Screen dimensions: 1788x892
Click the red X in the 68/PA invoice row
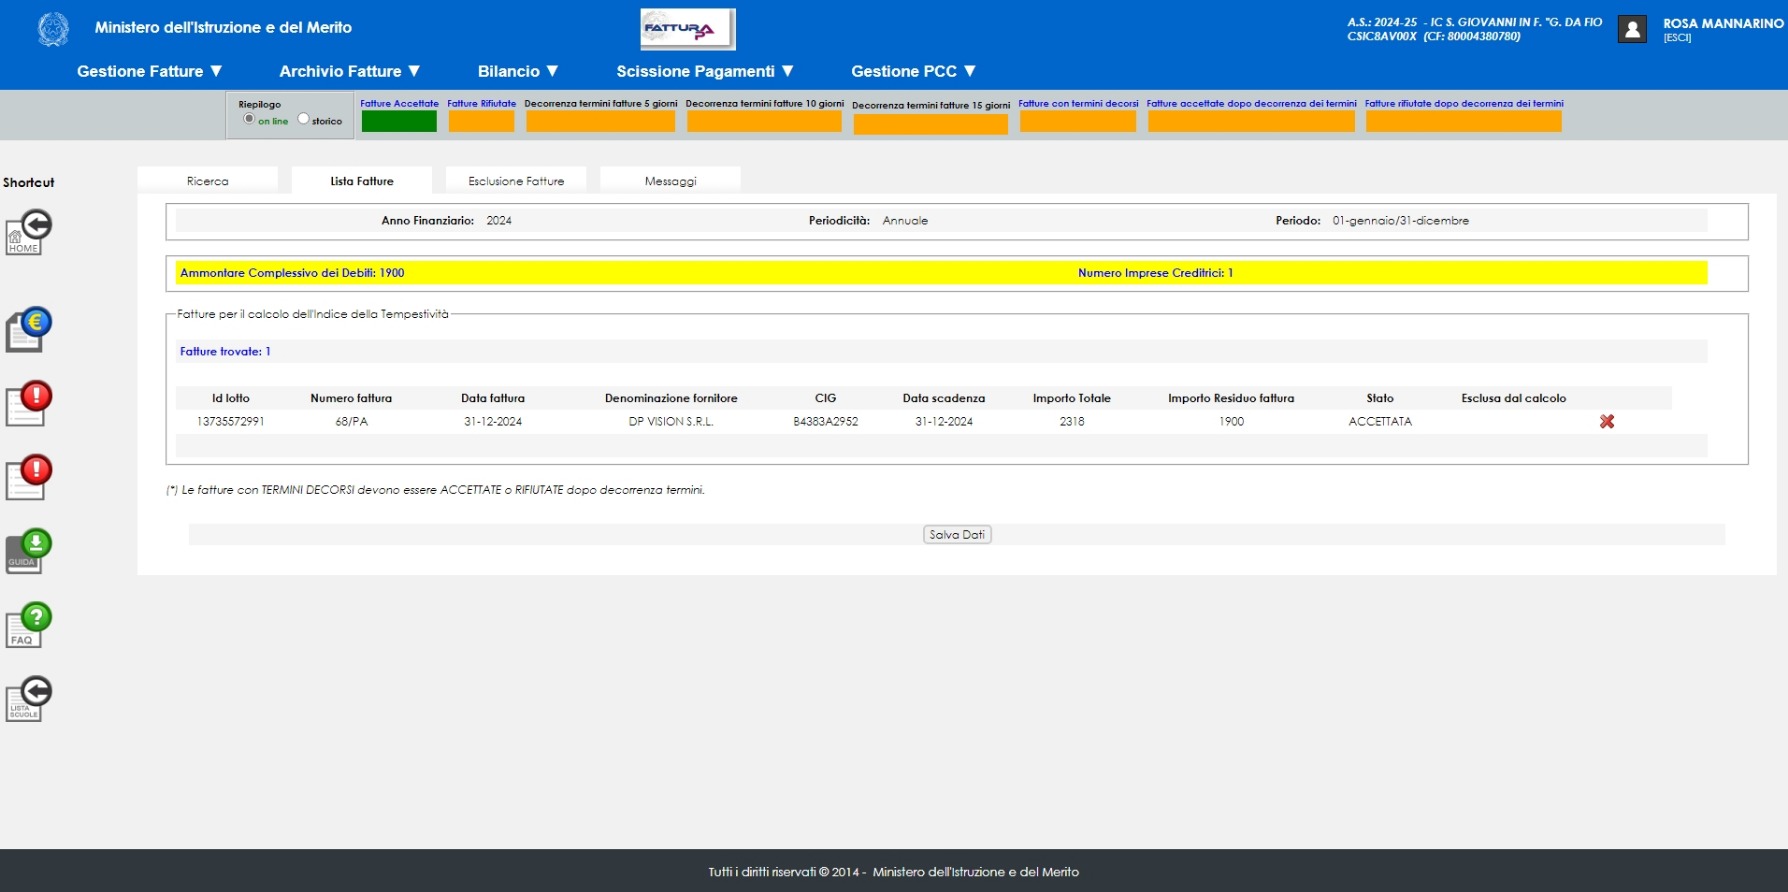coord(1606,422)
